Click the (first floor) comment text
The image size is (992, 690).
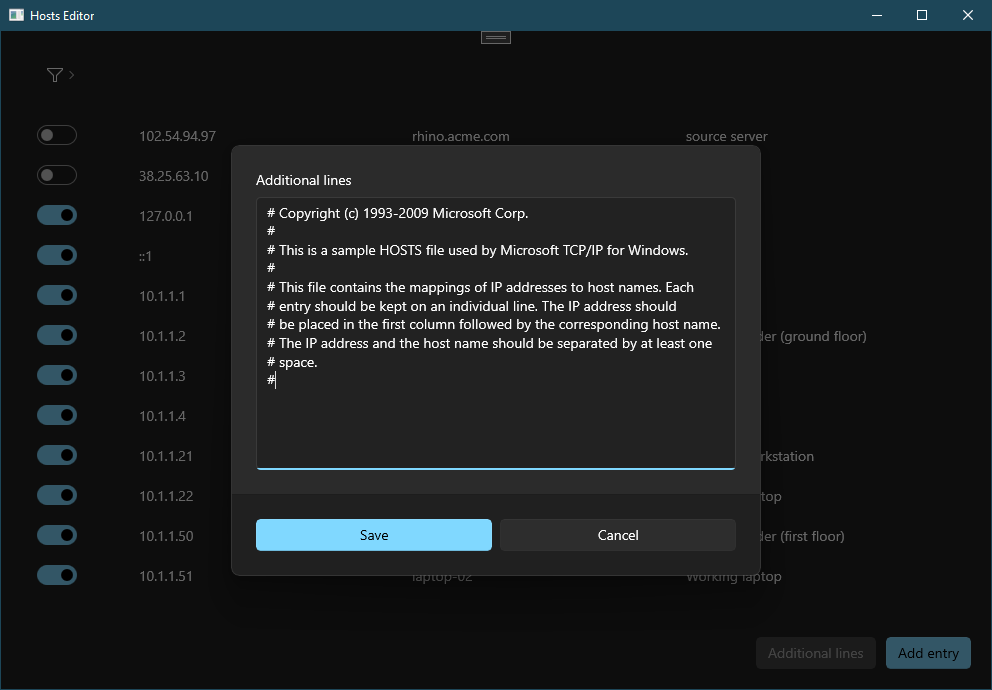[812, 536]
